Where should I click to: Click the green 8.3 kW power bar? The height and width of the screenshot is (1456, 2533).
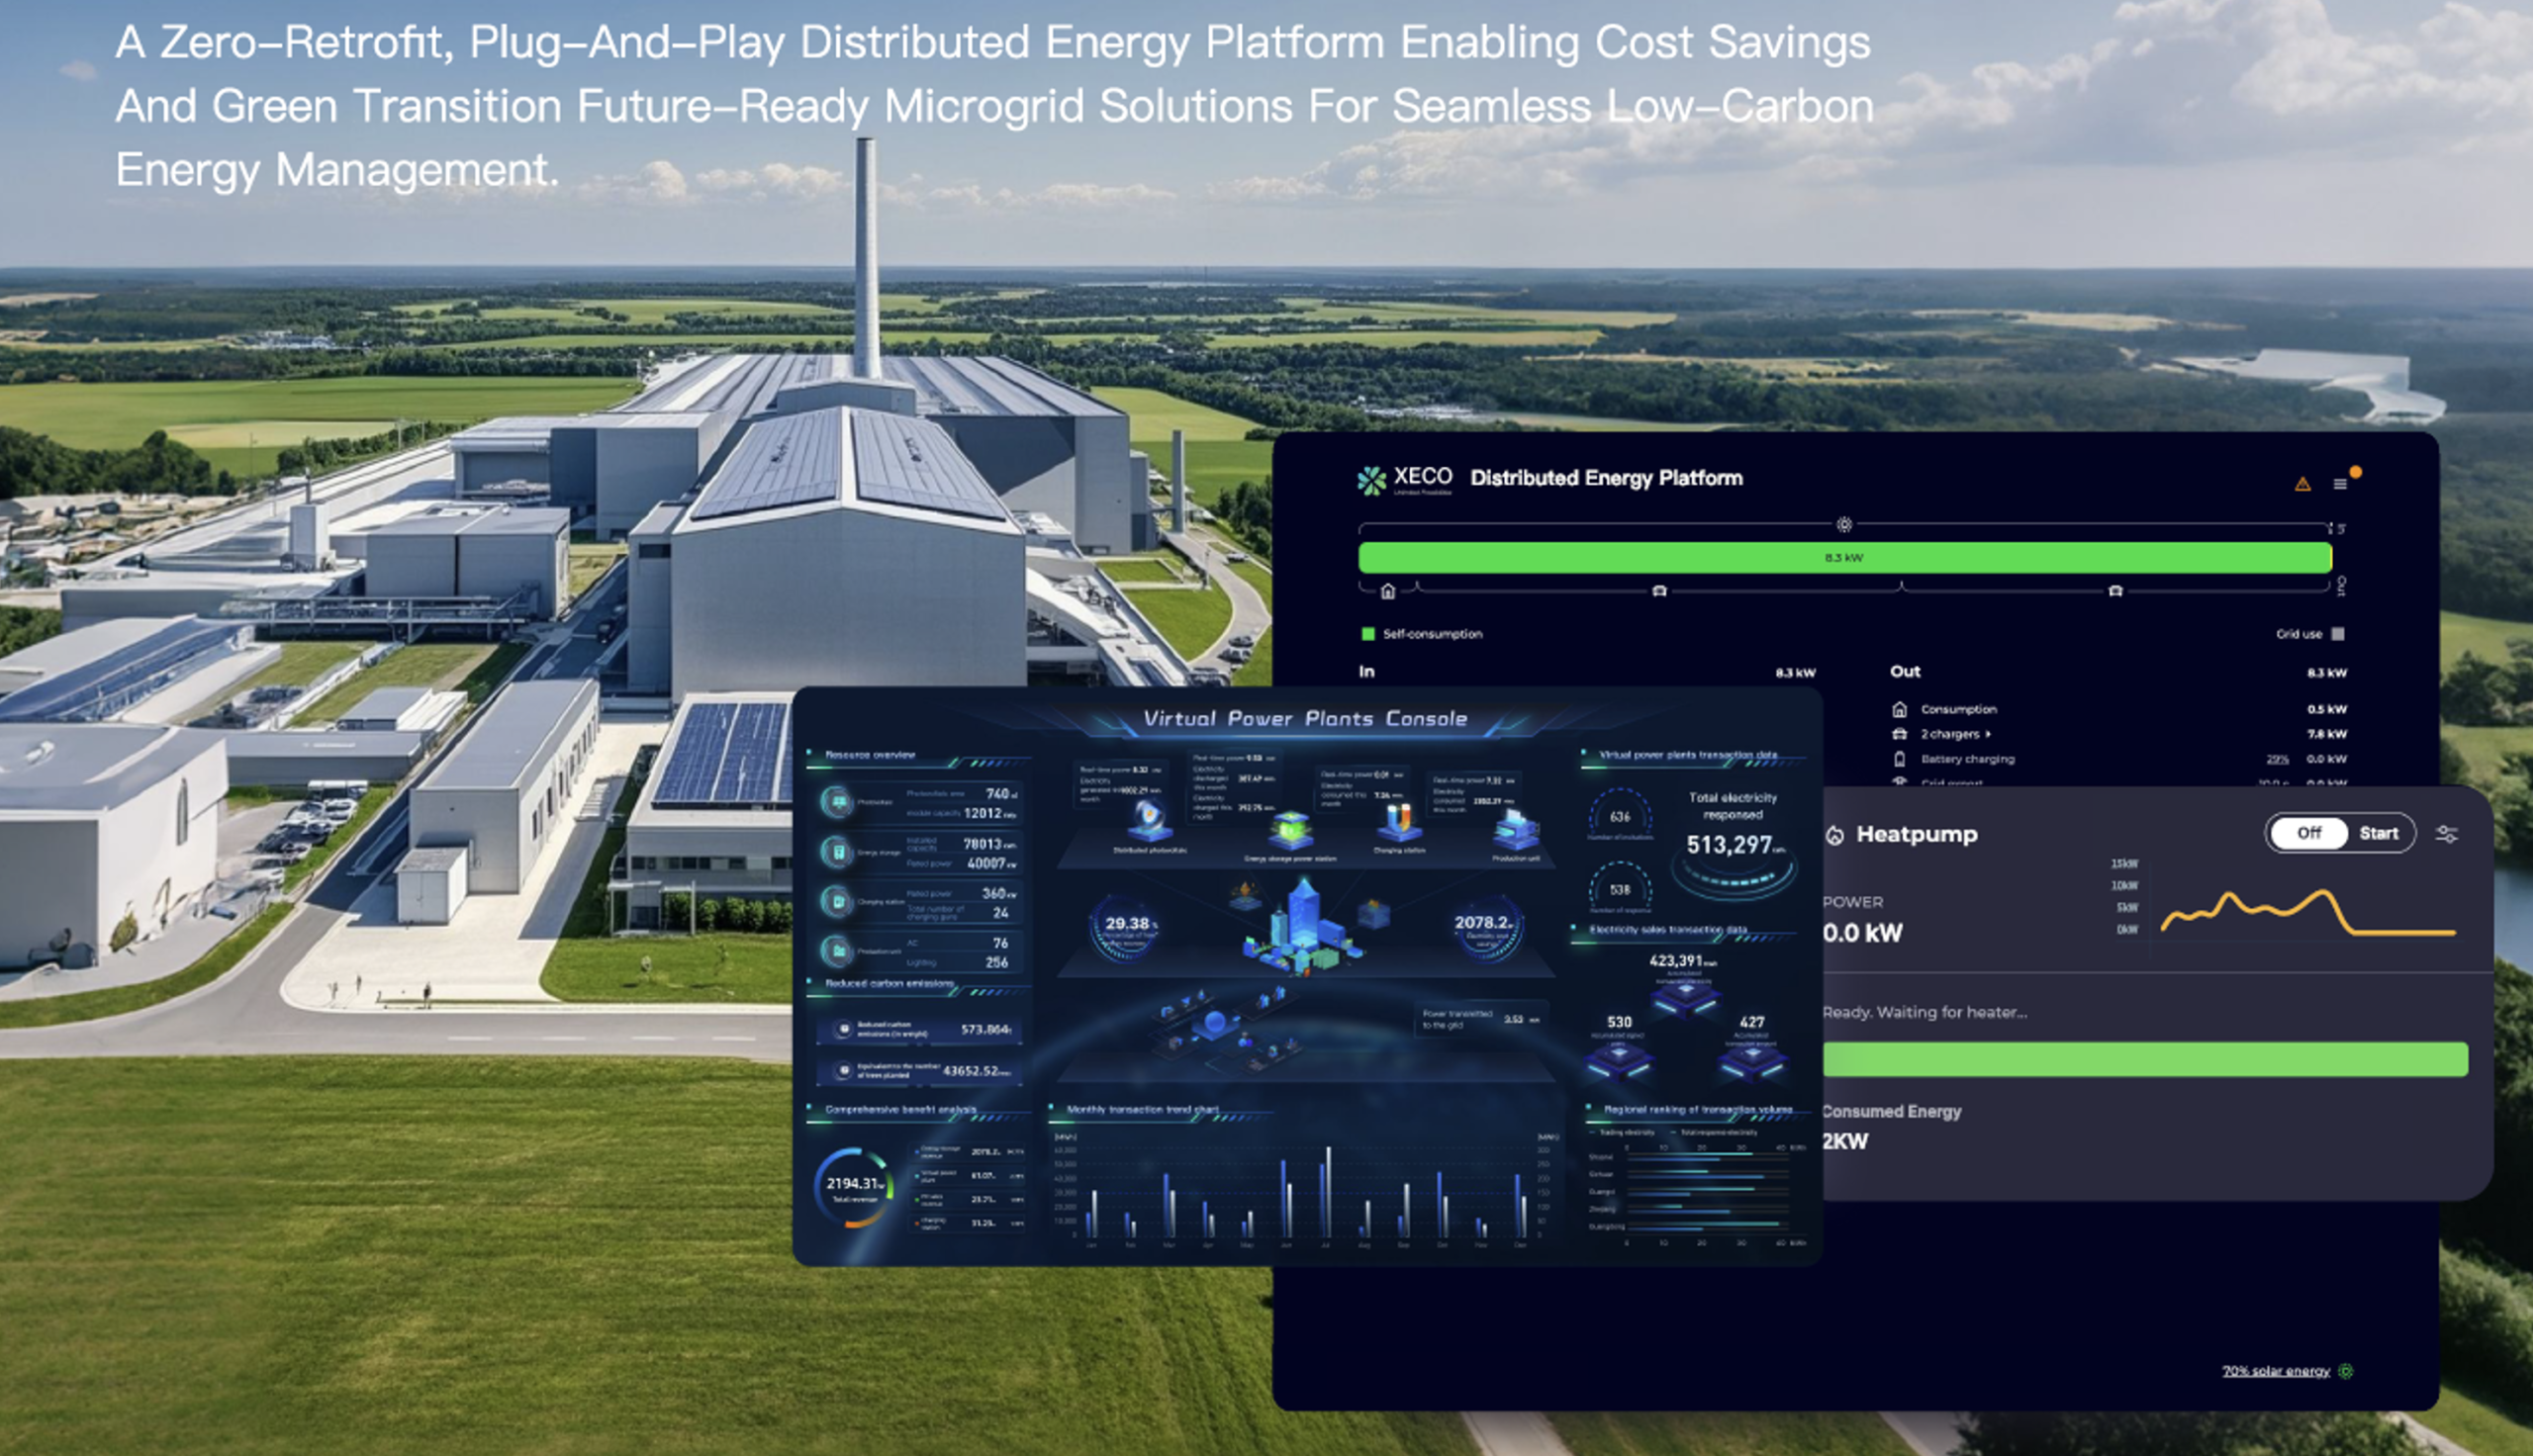coord(1844,558)
